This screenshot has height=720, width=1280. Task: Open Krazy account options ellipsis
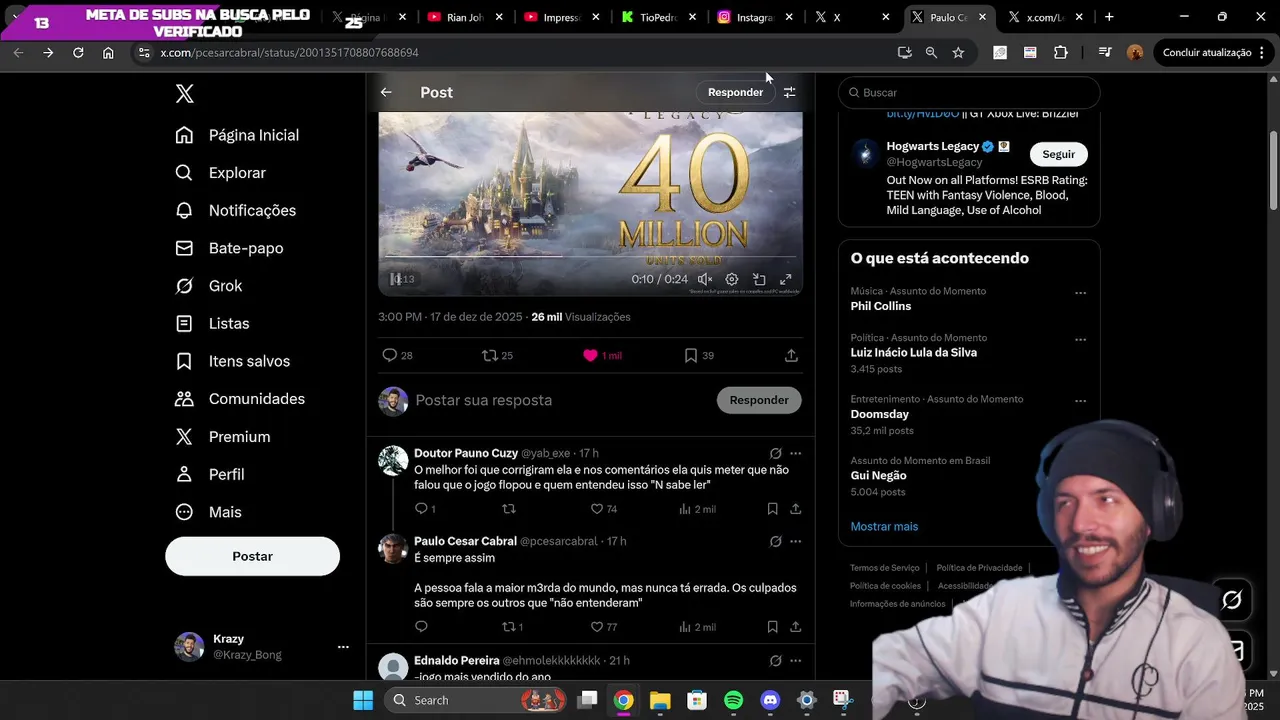[343, 647]
